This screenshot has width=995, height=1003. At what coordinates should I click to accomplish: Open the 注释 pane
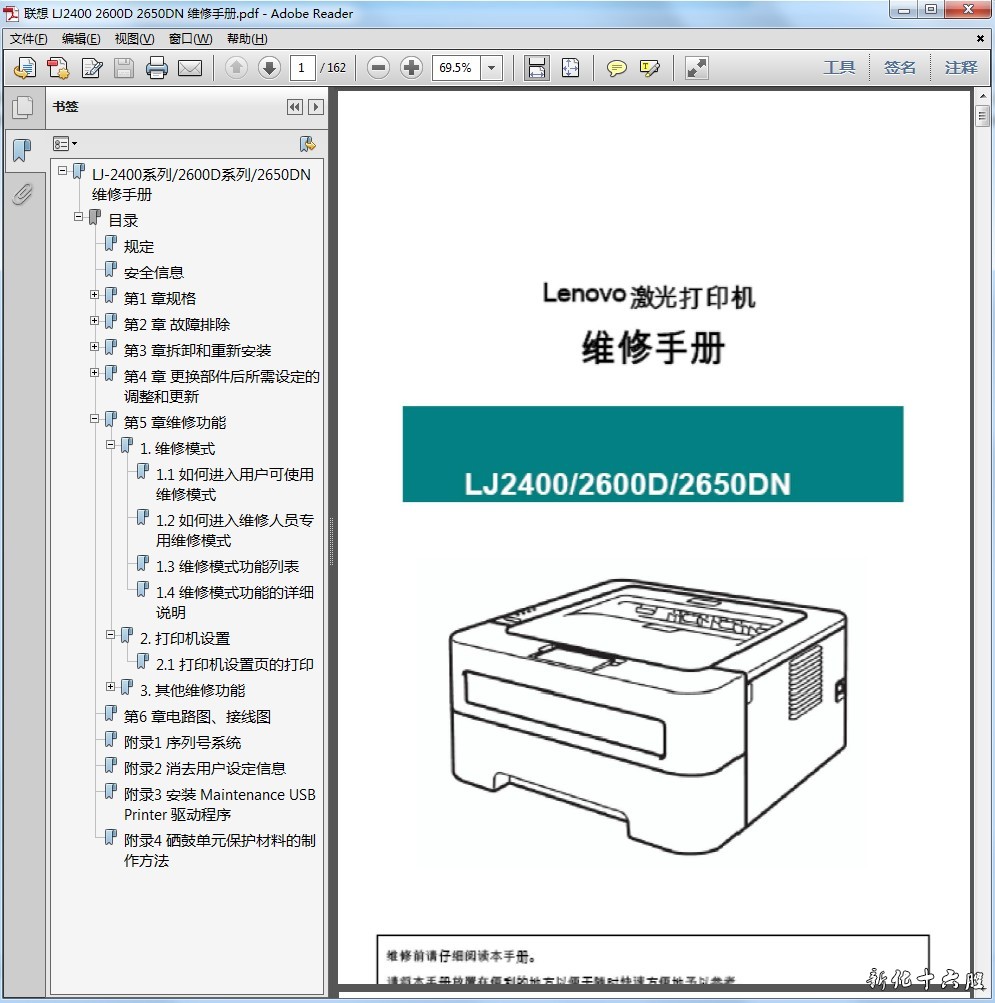pyautogui.click(x=961, y=67)
